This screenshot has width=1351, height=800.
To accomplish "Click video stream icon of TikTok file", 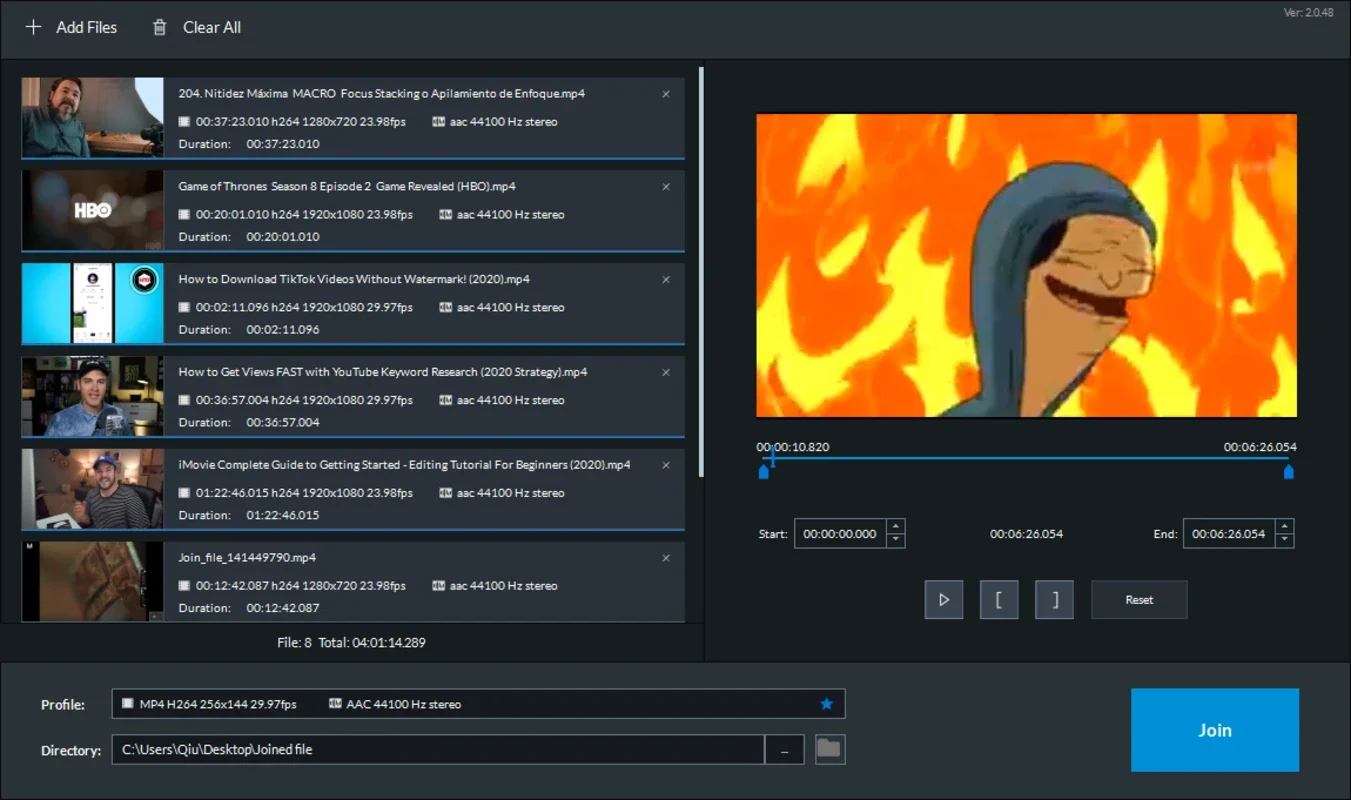I will (184, 308).
